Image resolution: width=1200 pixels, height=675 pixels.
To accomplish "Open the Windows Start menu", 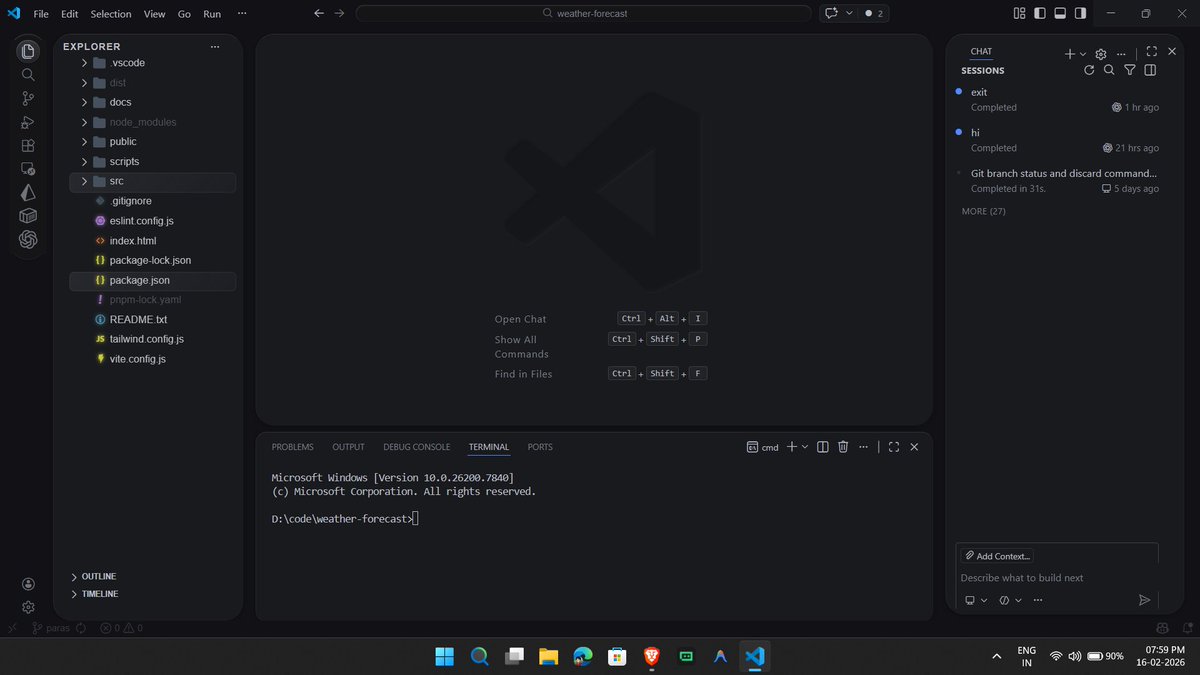I will [x=444, y=657].
